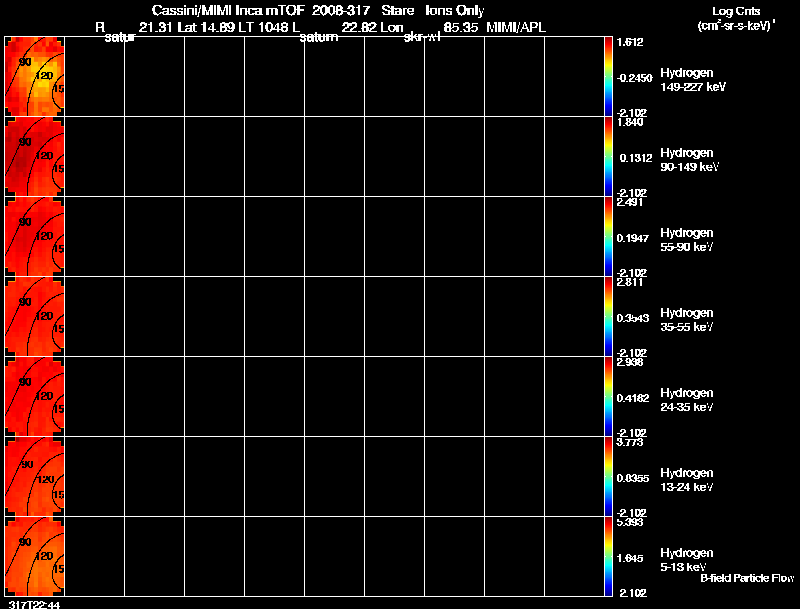Click the 'LT 1048' header value
The height and width of the screenshot is (609, 800).
click(x=264, y=28)
